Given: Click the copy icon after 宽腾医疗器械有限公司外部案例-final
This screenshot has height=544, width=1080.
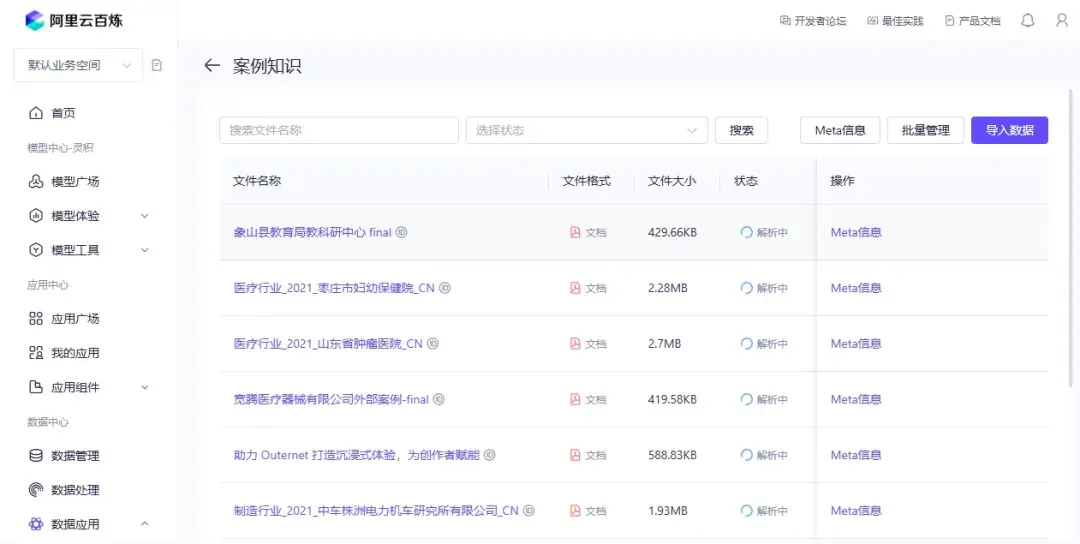Looking at the screenshot, I should click(439, 399).
